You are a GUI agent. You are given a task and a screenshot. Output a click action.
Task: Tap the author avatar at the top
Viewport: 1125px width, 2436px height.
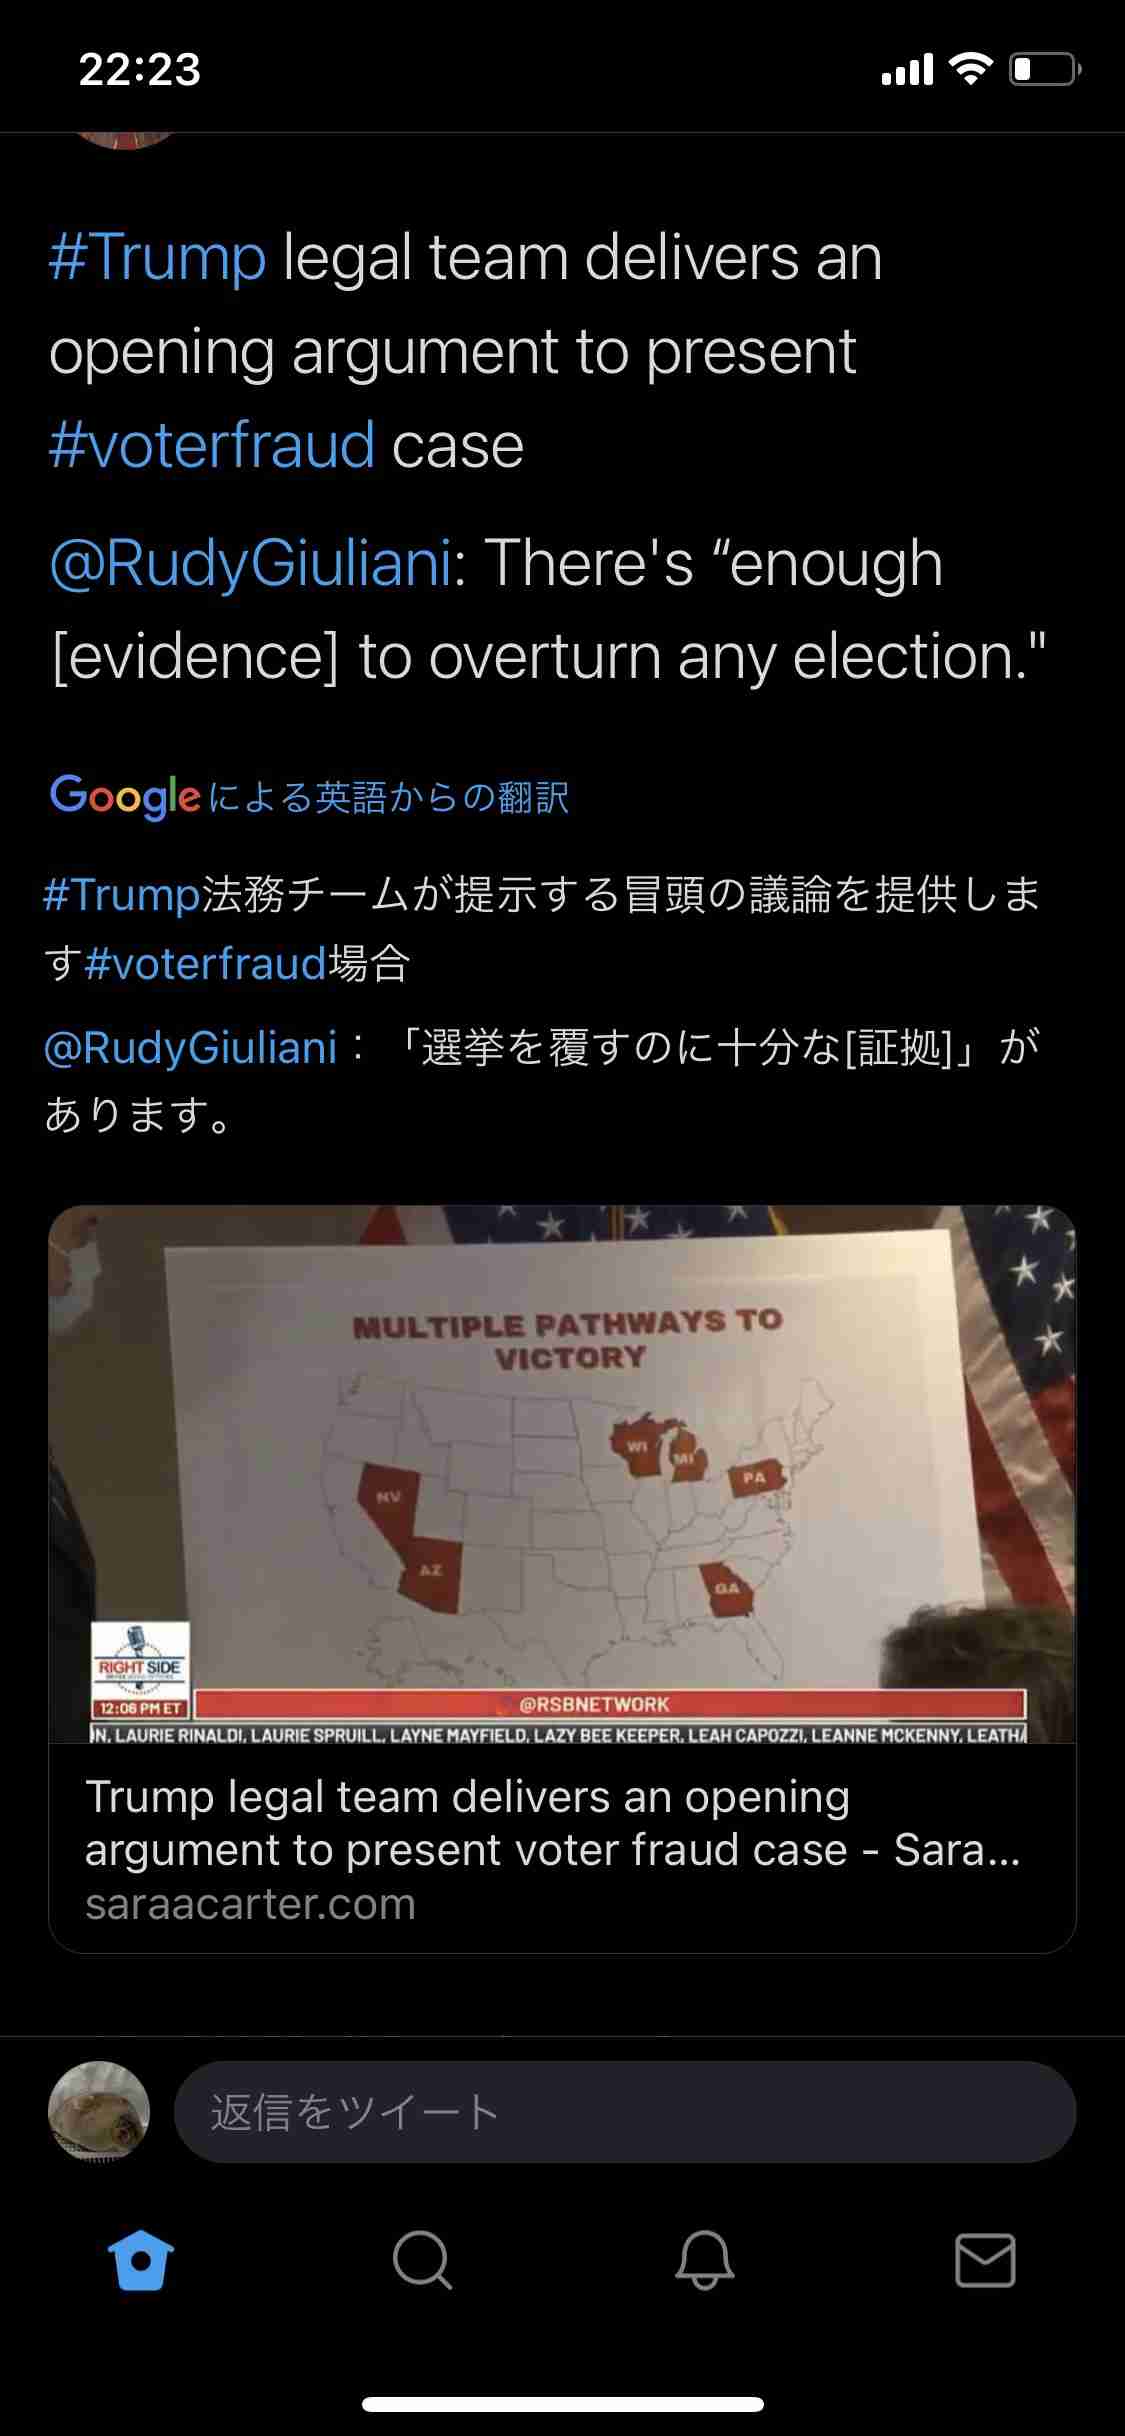124,140
